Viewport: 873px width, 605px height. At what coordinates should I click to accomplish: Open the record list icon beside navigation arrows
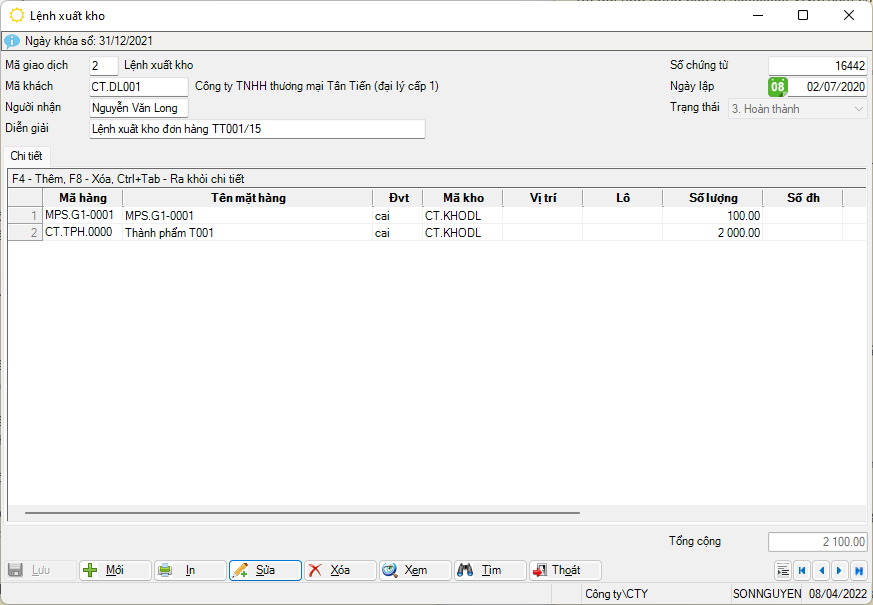point(783,570)
